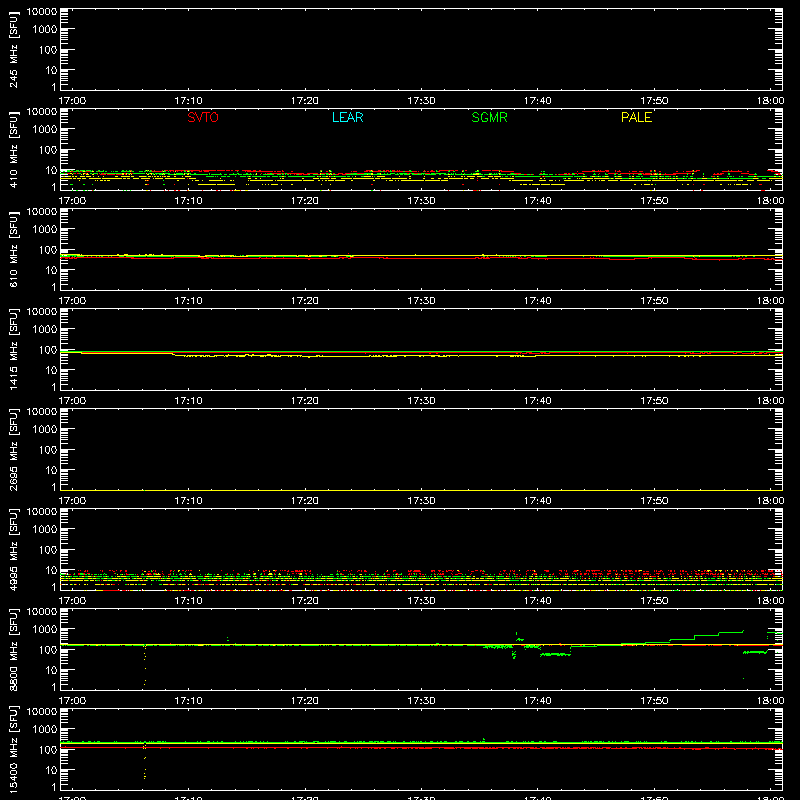Select the 610 MHz [SFU] axis title

pyautogui.click(x=13, y=249)
